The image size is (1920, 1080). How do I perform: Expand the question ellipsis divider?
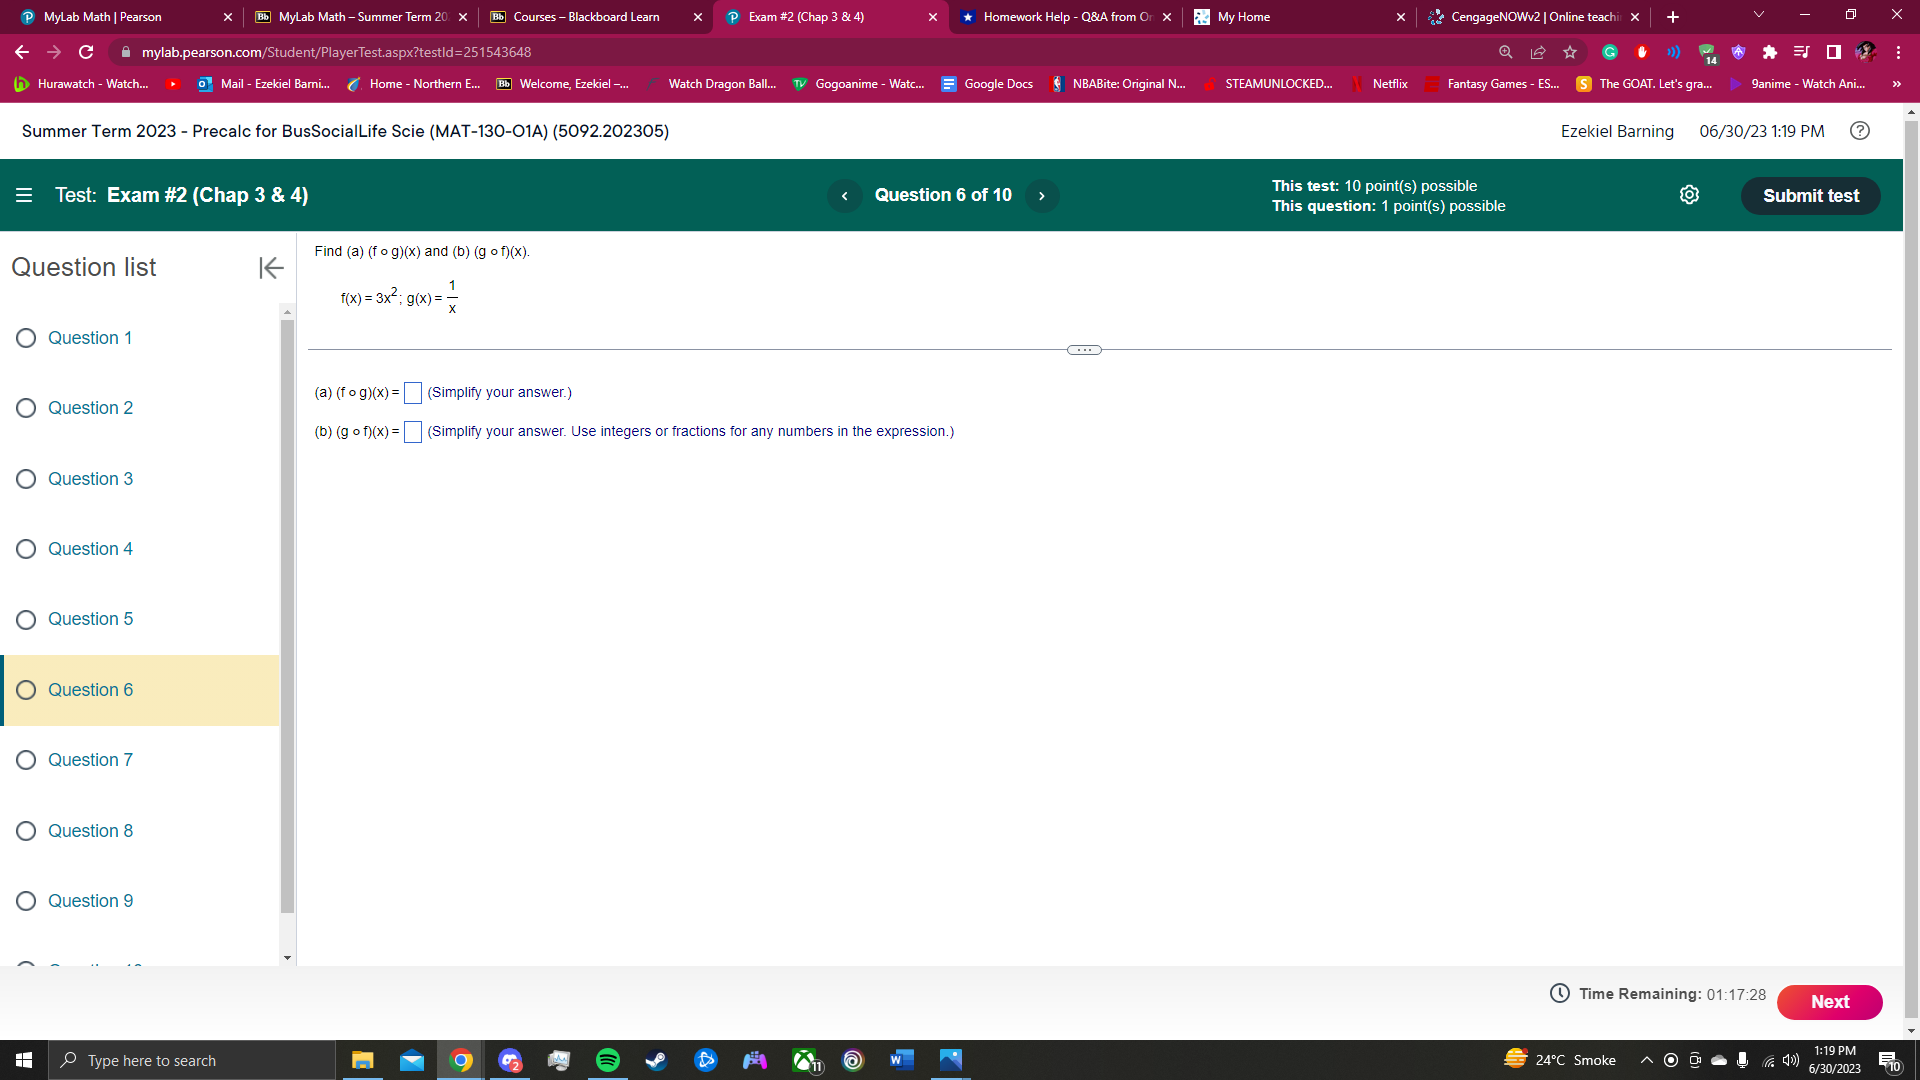point(1085,349)
